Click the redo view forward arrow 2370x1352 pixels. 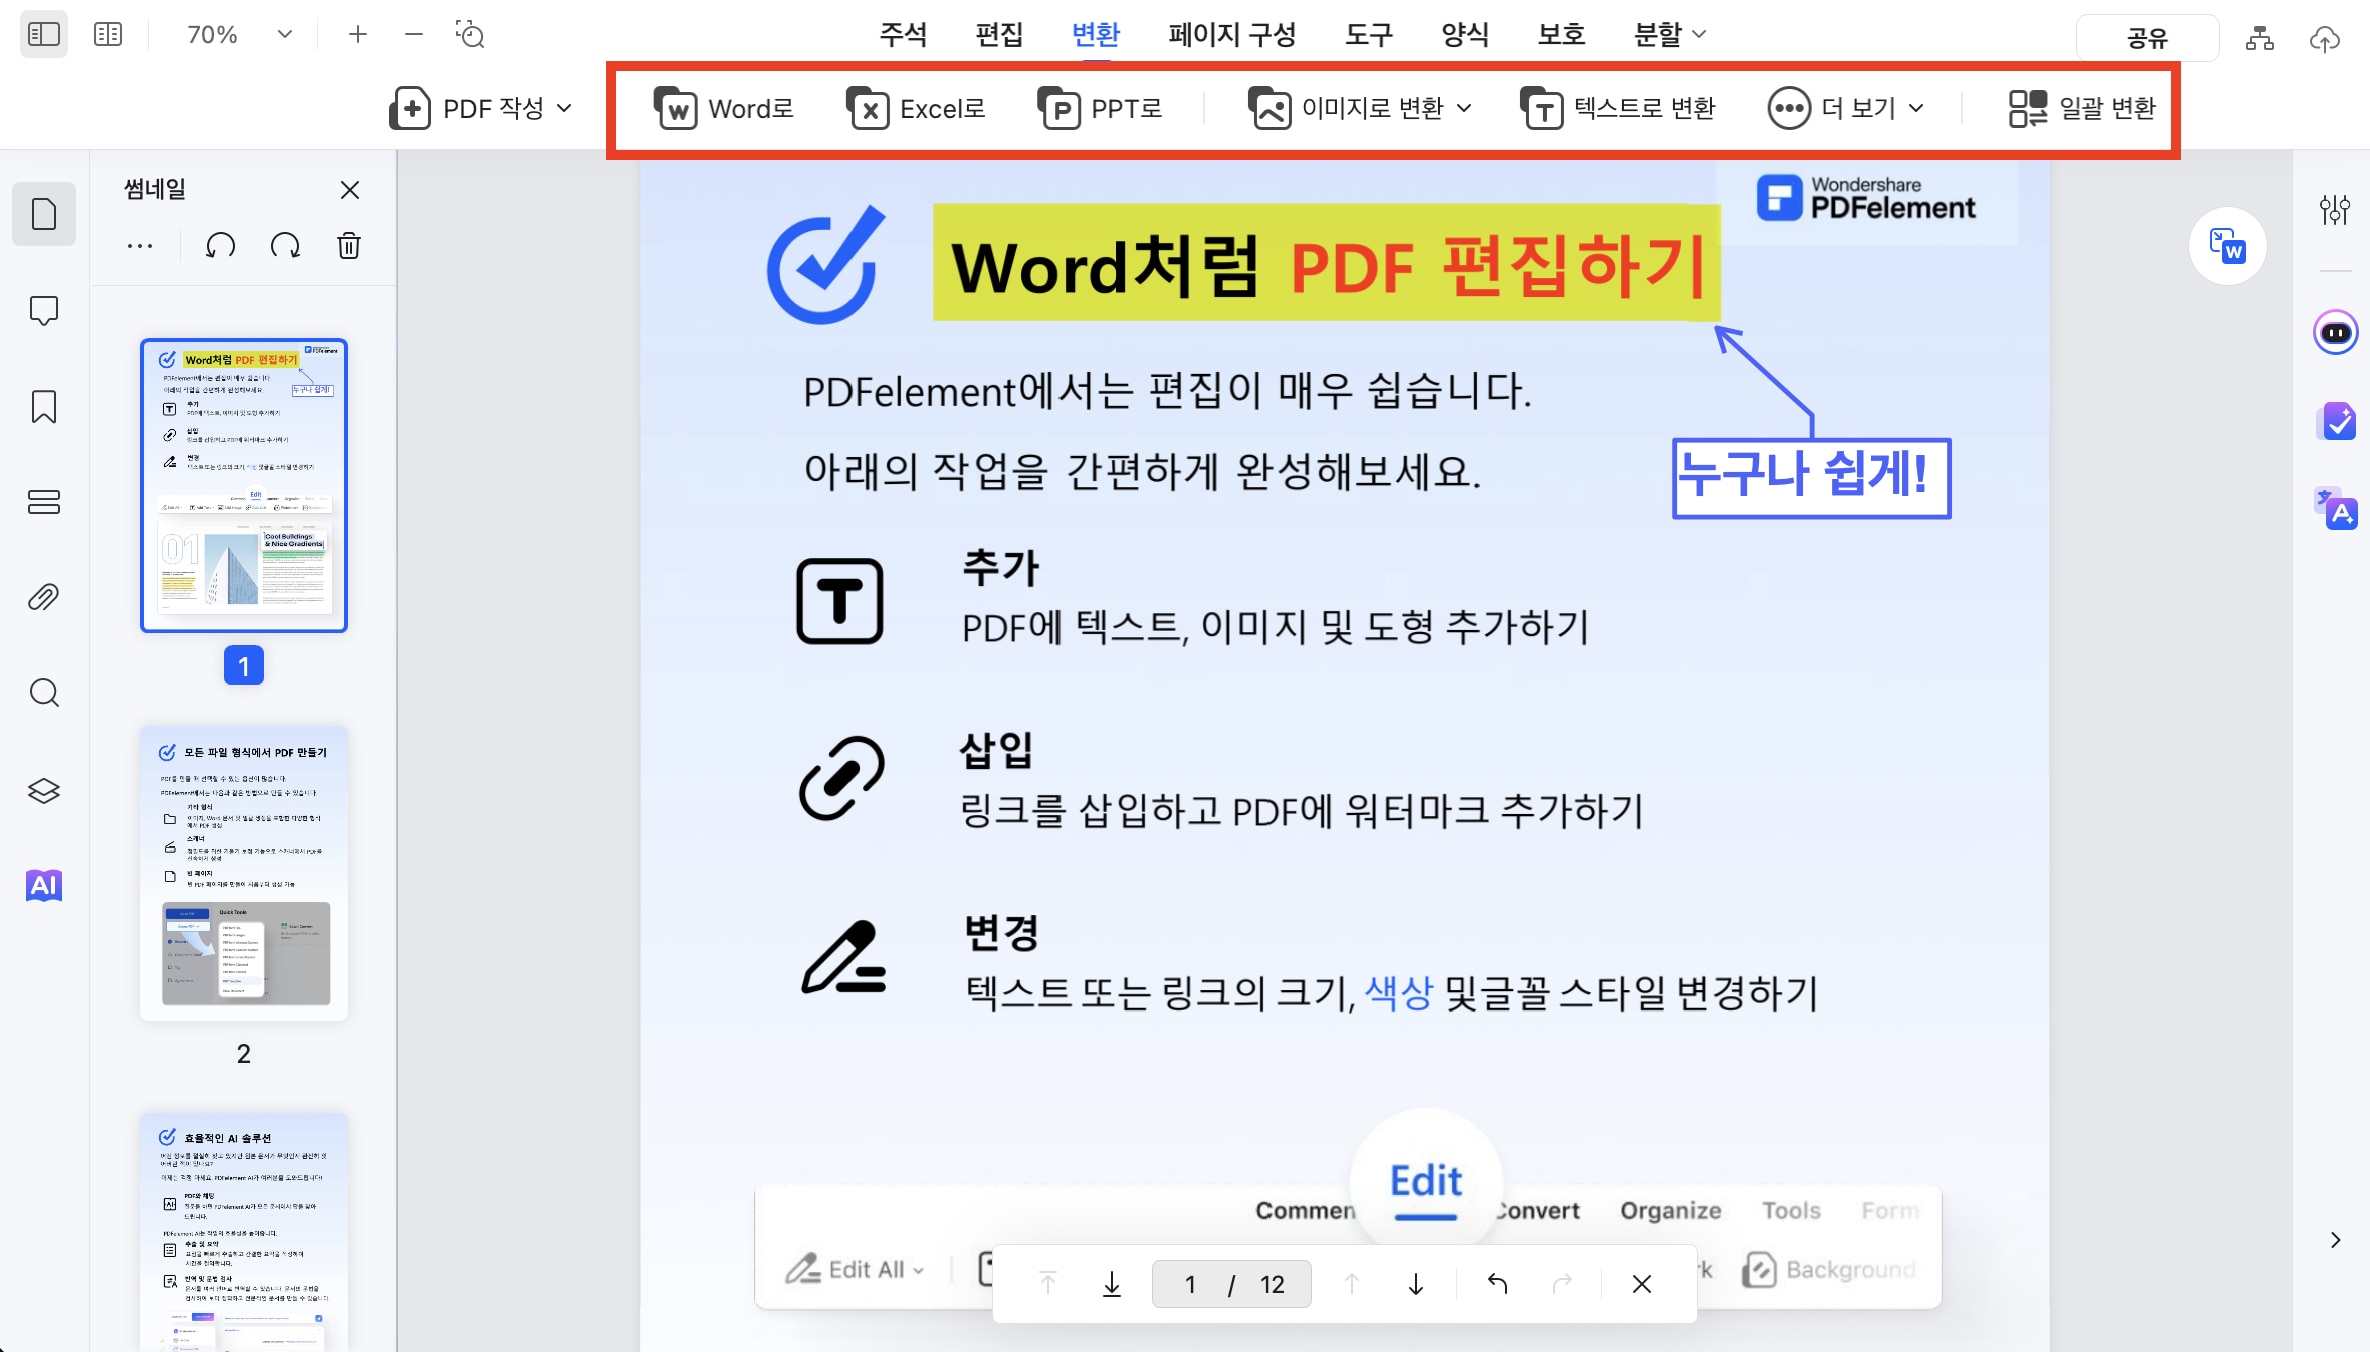click(x=1562, y=1284)
